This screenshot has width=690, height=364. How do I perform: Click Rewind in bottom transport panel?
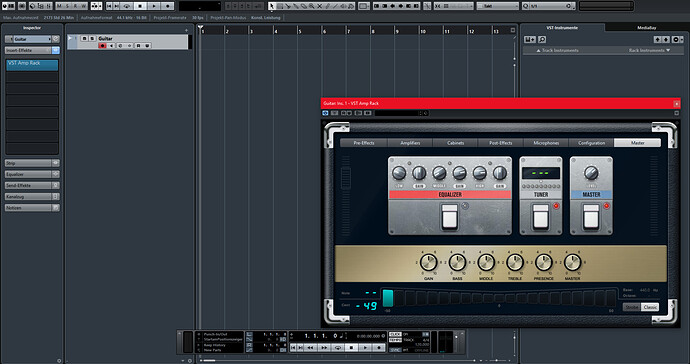click(x=310, y=348)
